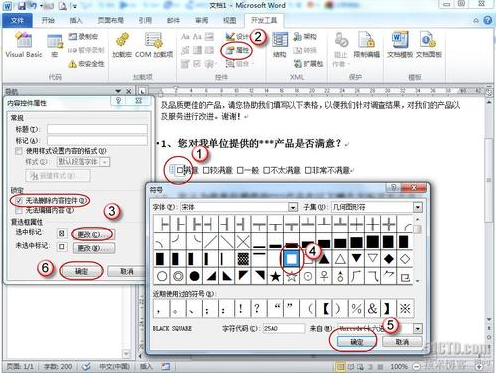Viewport: 496px width, 373px height.
Task: Check the 一般 checkbox in document
Action: point(240,170)
